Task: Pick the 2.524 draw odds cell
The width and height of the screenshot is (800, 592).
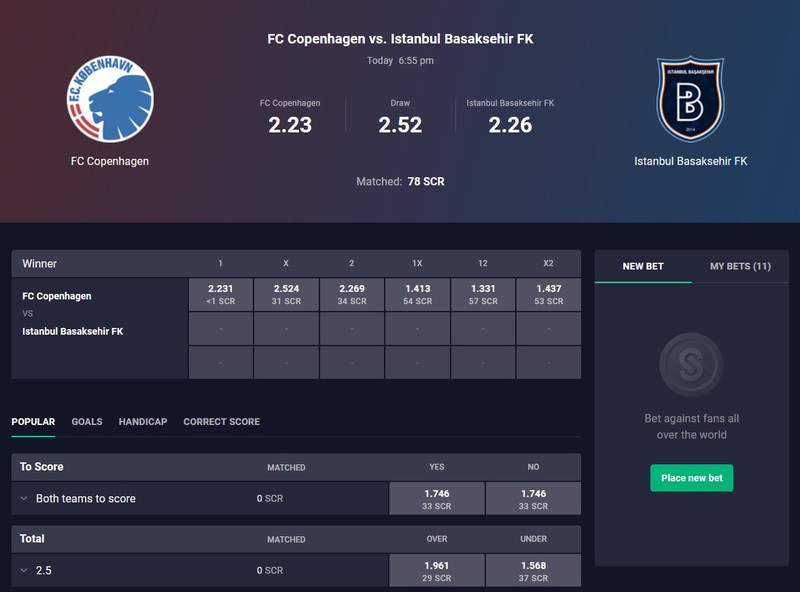Action: coord(286,294)
